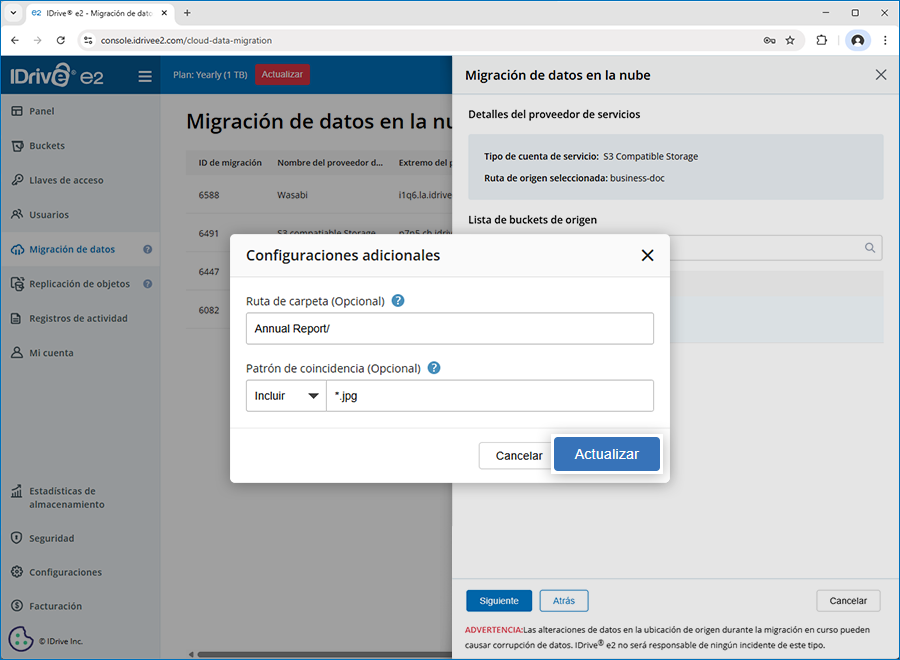Open Registros de actividad in sidebar

click(x=78, y=319)
